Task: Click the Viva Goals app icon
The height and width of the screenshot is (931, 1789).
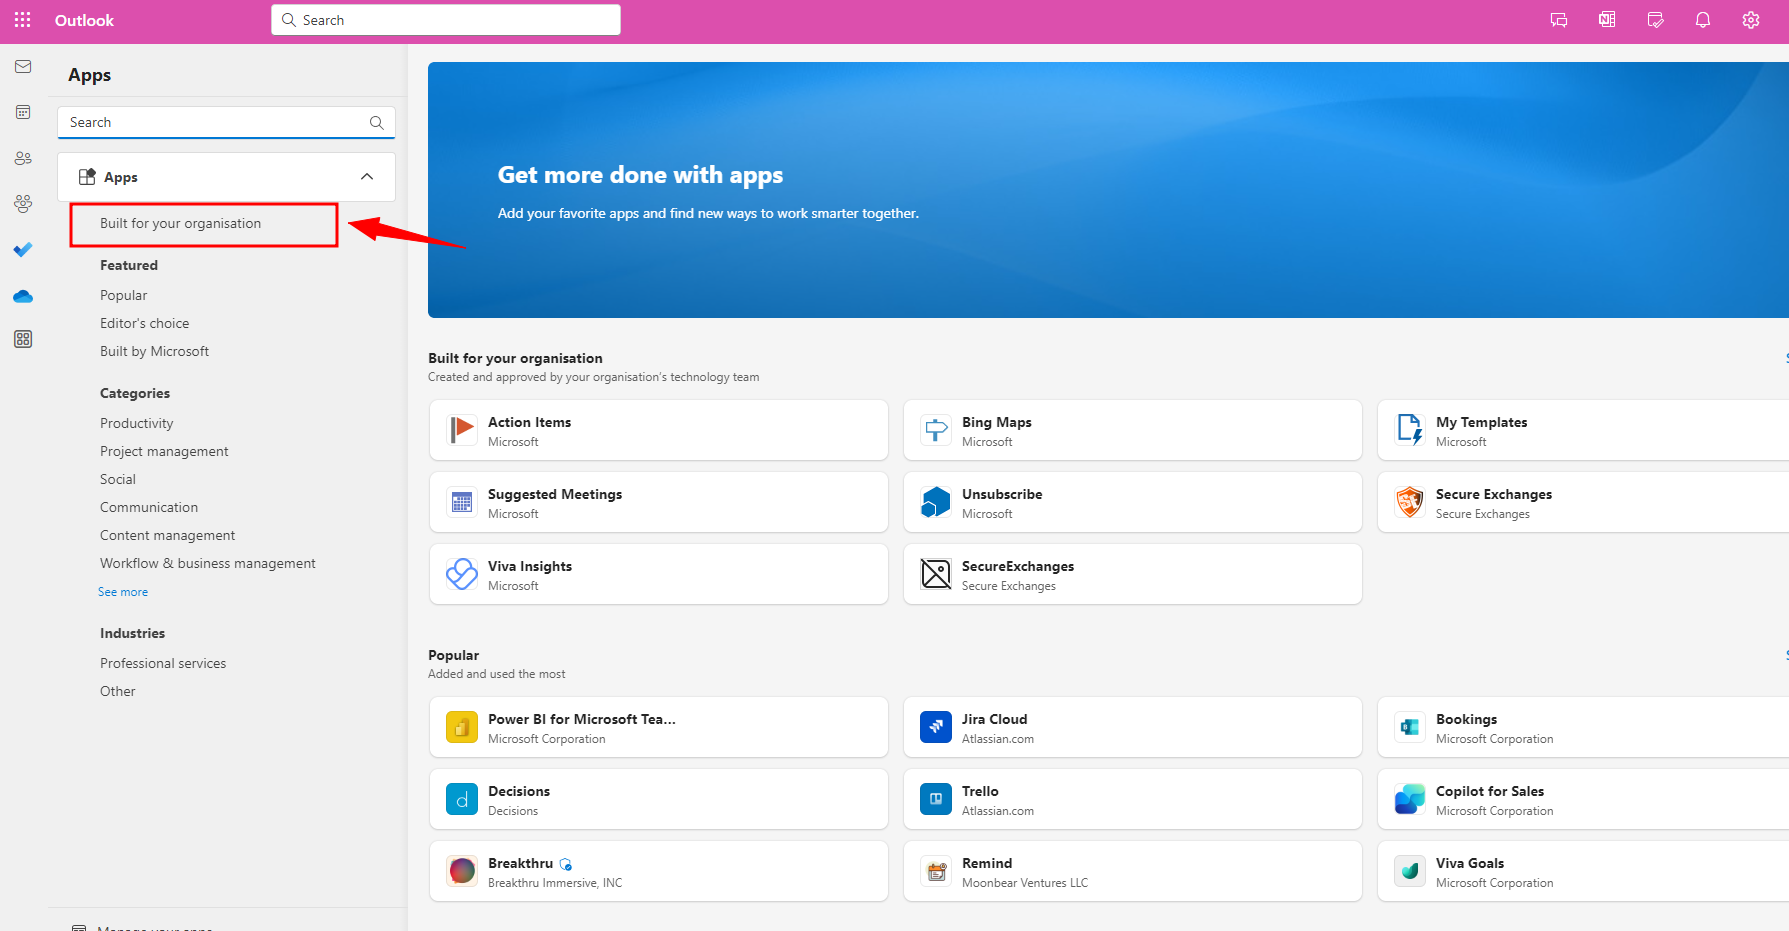Action: 1410,871
